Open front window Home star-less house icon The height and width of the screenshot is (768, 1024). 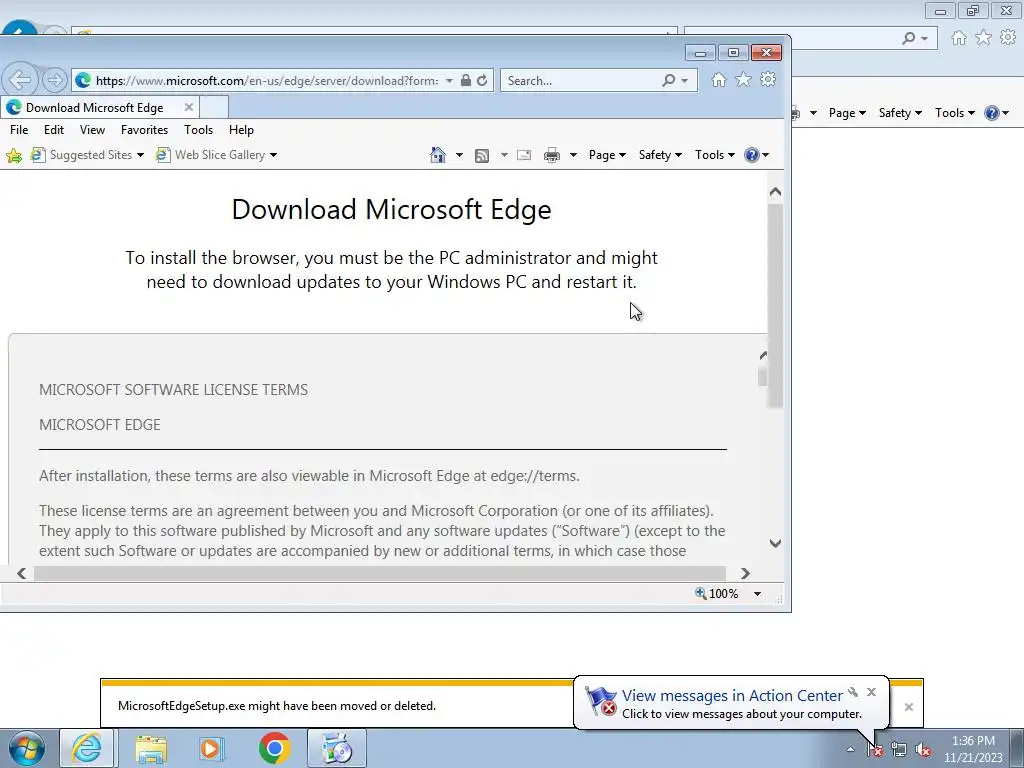[718, 80]
